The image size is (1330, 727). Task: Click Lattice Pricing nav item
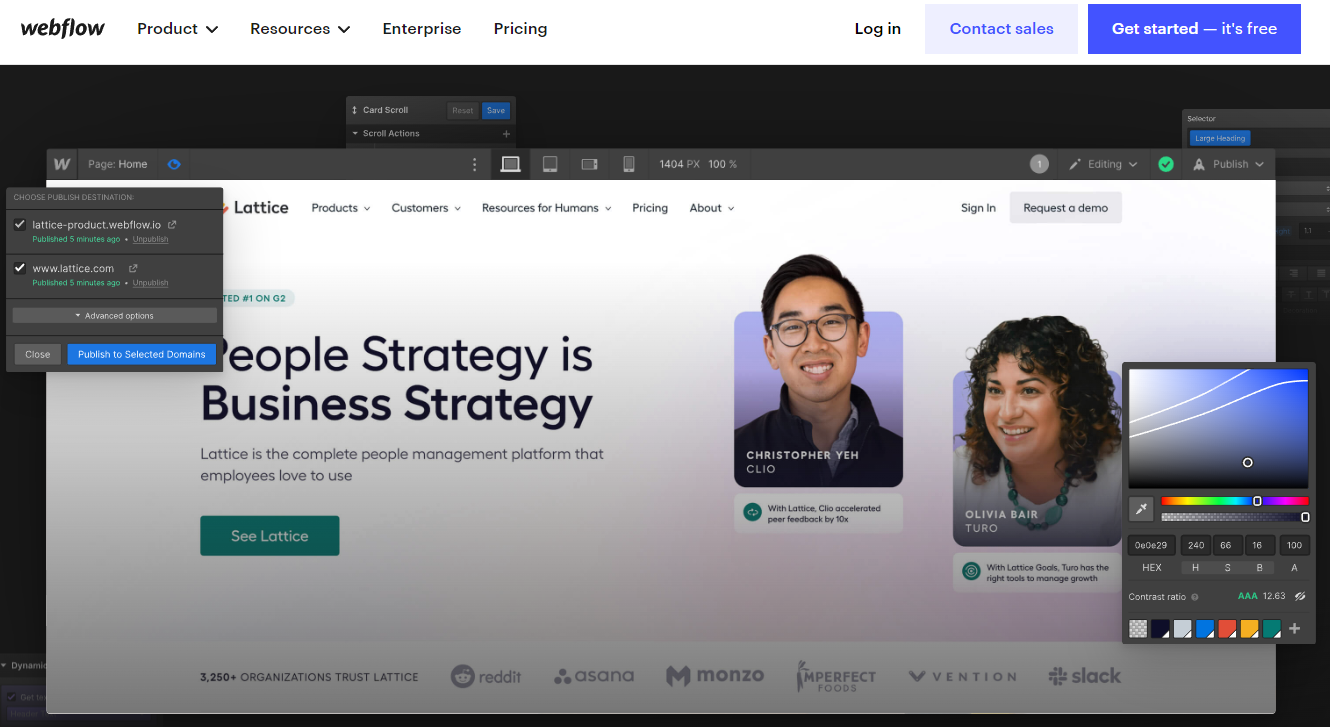650,208
